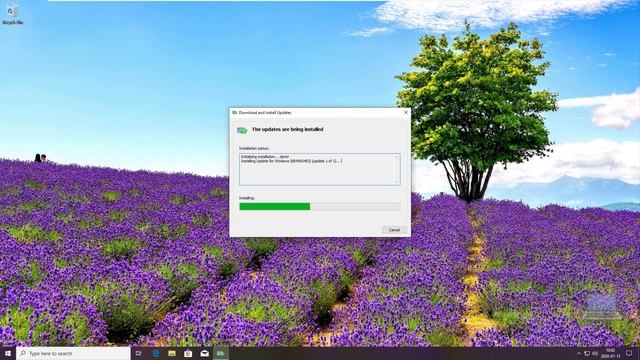This screenshot has height=360, width=640.
Task: Click inside the installation status text box
Action: (320, 169)
